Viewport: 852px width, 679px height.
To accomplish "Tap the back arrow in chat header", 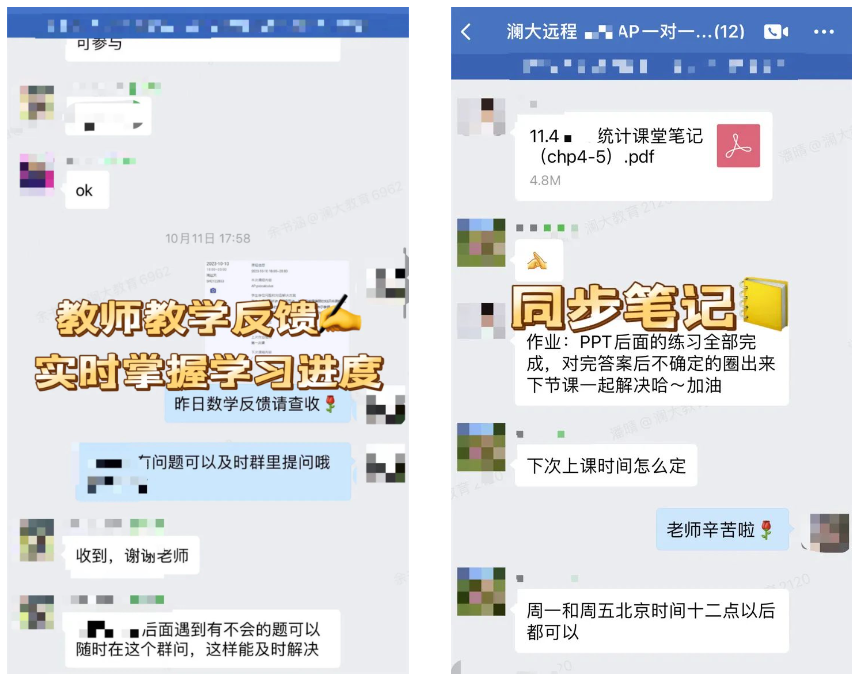I will [466, 32].
